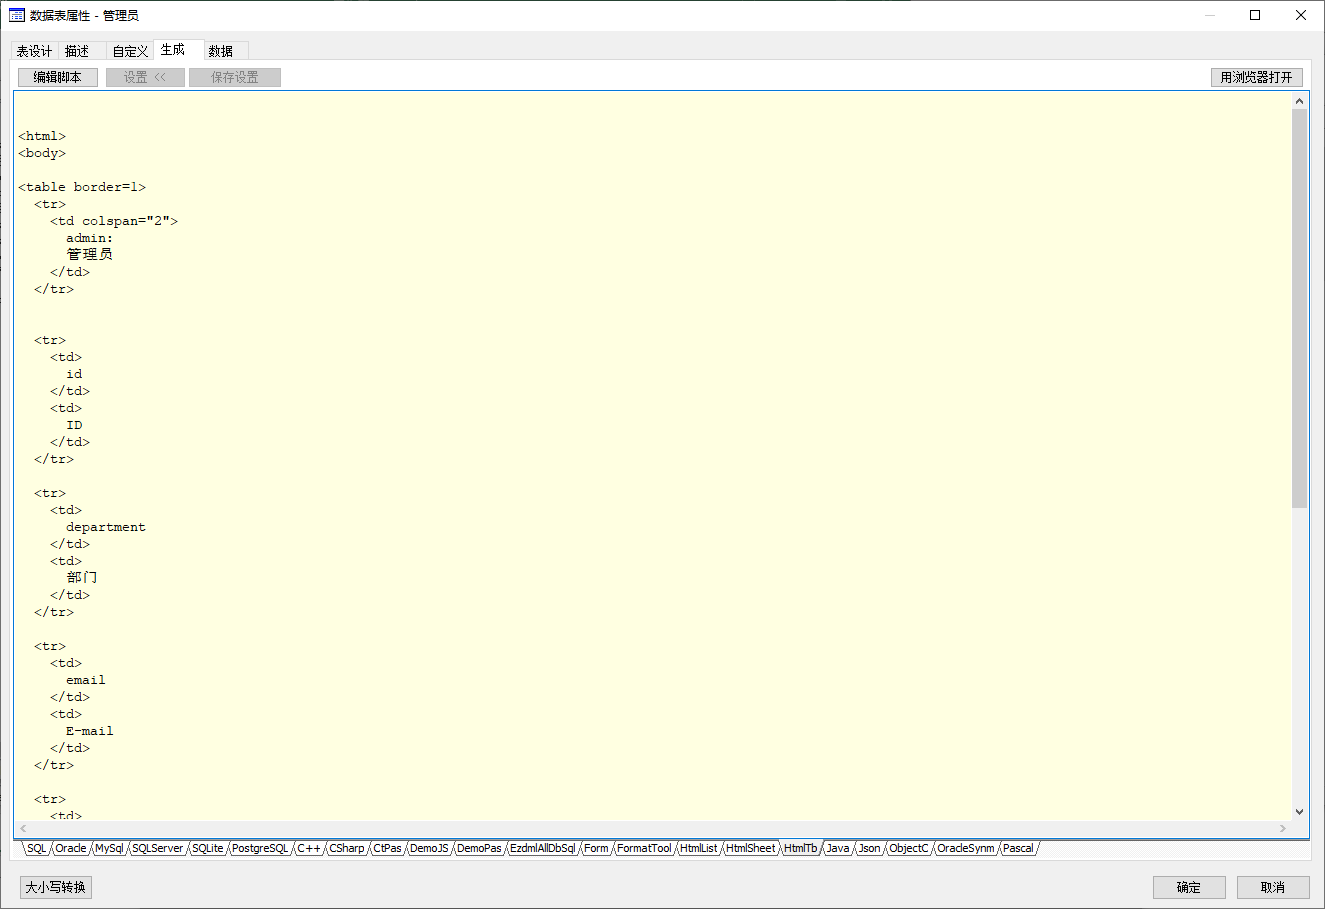Click the vertical scrollbar down arrow
The height and width of the screenshot is (909, 1325).
[x=1299, y=812]
